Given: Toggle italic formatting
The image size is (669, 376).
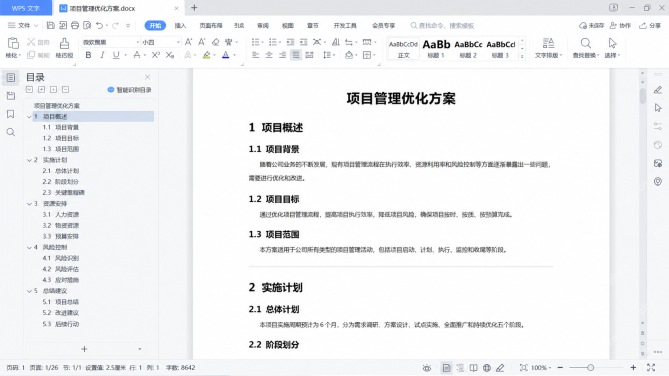Looking at the screenshot, I should point(102,55).
